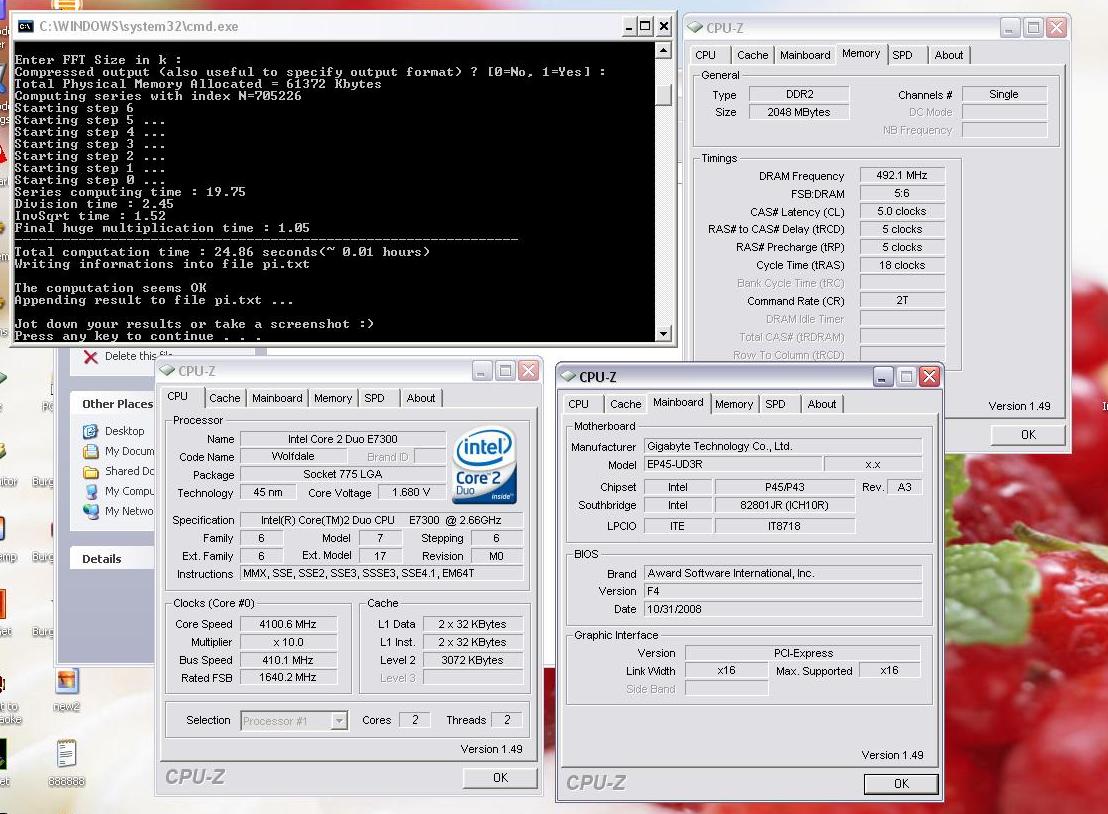The height and width of the screenshot is (814, 1108).
Task: Select Memory tab in Mainboard window
Action: click(734, 404)
